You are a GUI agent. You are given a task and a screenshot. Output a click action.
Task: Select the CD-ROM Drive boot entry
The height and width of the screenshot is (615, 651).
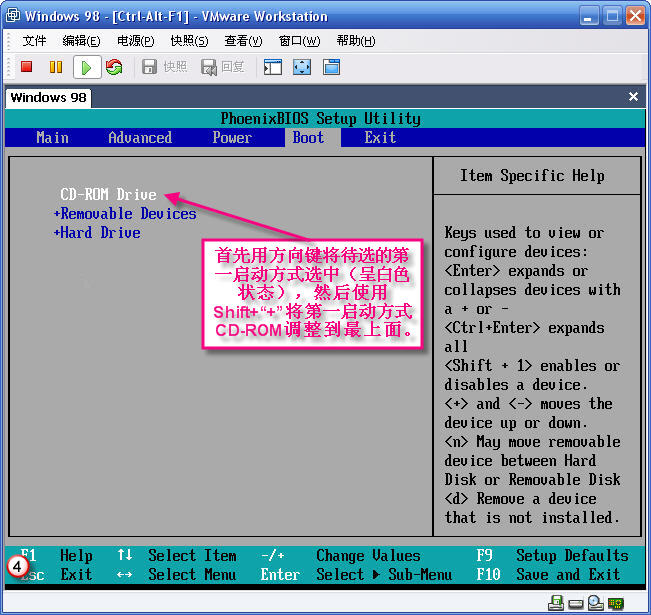click(x=108, y=194)
